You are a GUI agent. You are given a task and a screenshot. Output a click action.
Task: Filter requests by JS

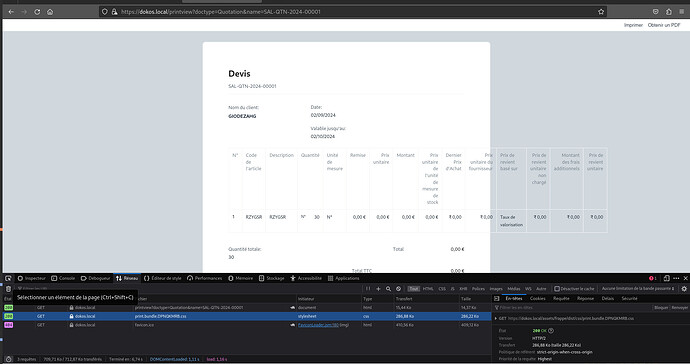452,289
